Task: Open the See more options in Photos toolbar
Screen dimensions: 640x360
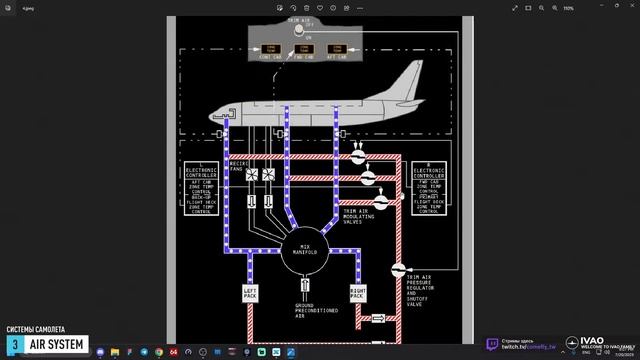Action: [360, 8]
